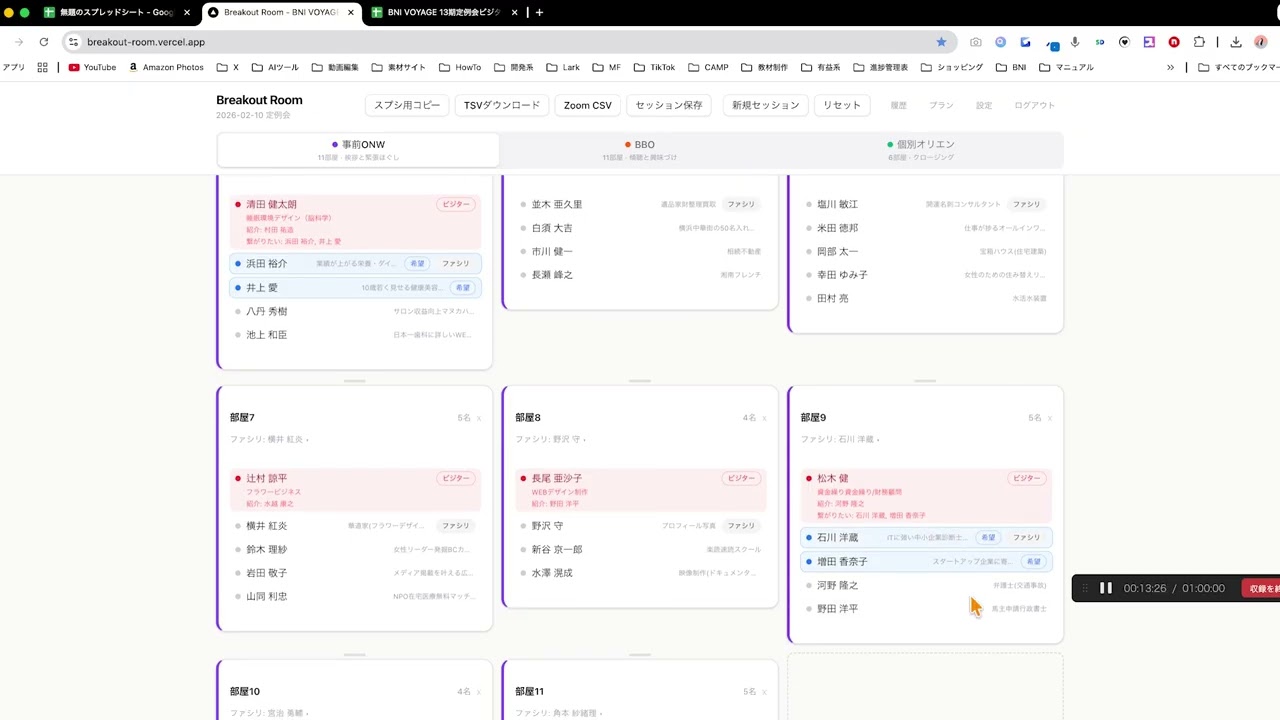
Task: Remove 部屋11 with its x icon
Action: pyautogui.click(x=764, y=692)
